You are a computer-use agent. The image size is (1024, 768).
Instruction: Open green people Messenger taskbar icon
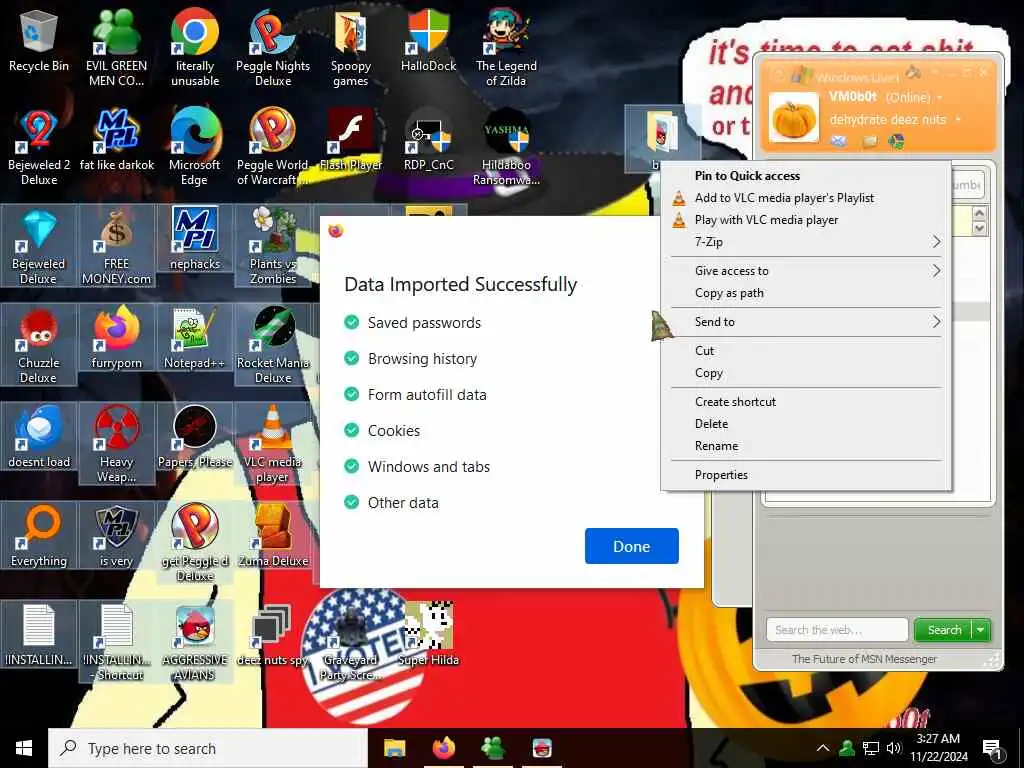pos(492,748)
